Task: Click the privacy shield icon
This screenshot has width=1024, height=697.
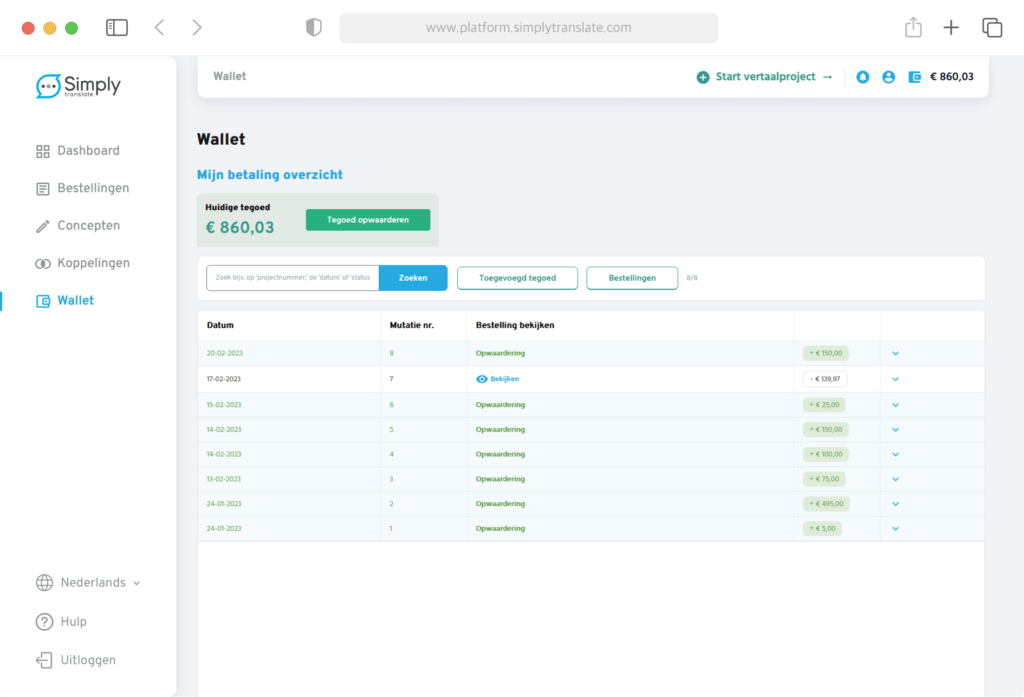Action: click(x=314, y=28)
